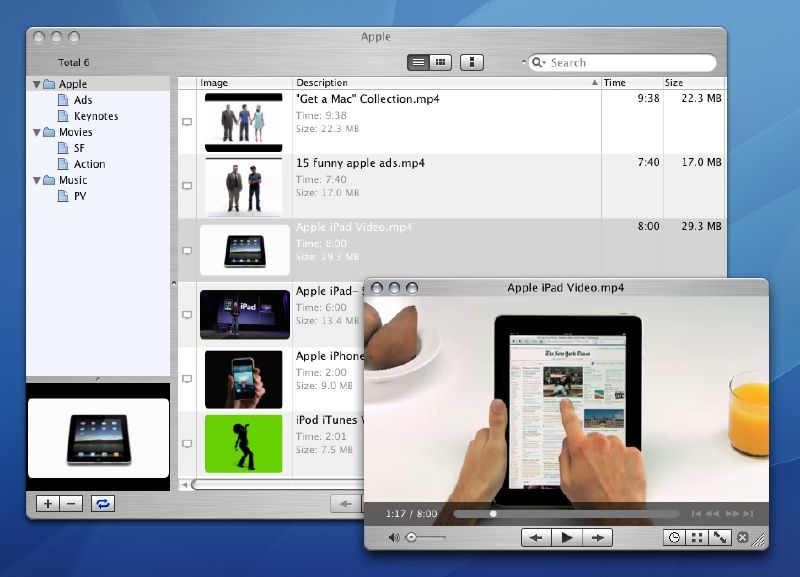Viewport: 800px width, 577px height.
Task: Toggle monitor icon for "Get a Mac" Collection row
Action: pyautogui.click(x=186, y=122)
